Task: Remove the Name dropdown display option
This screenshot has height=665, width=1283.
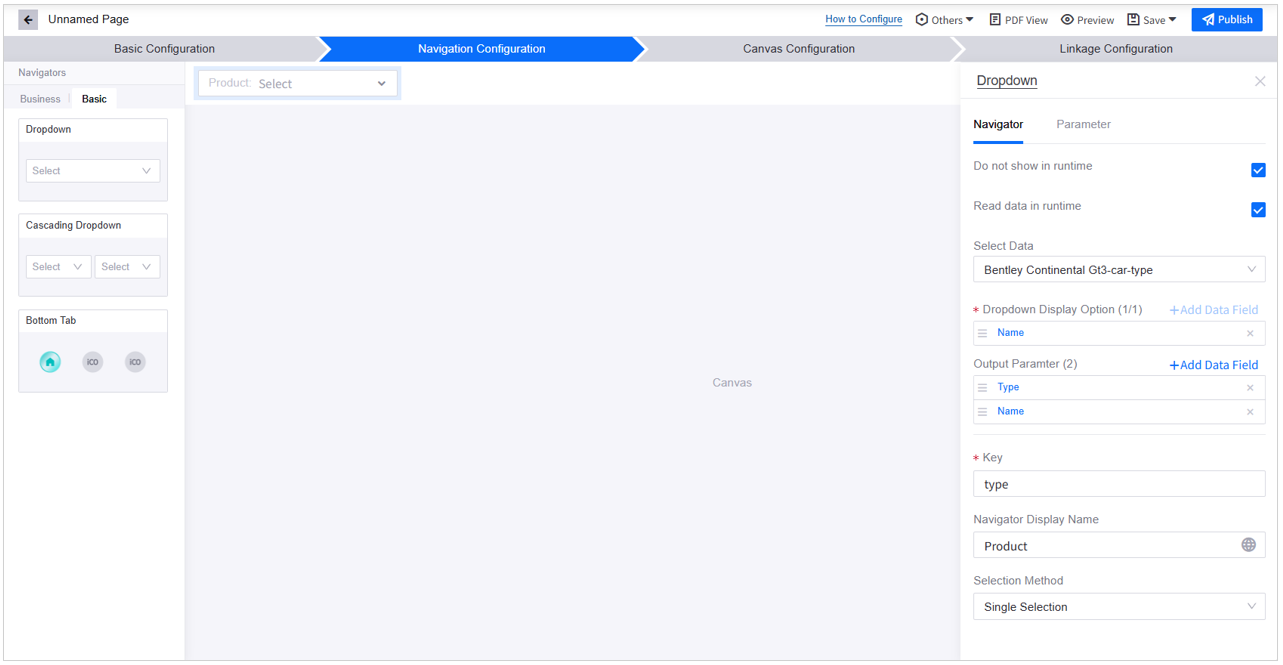Action: 1249,333
